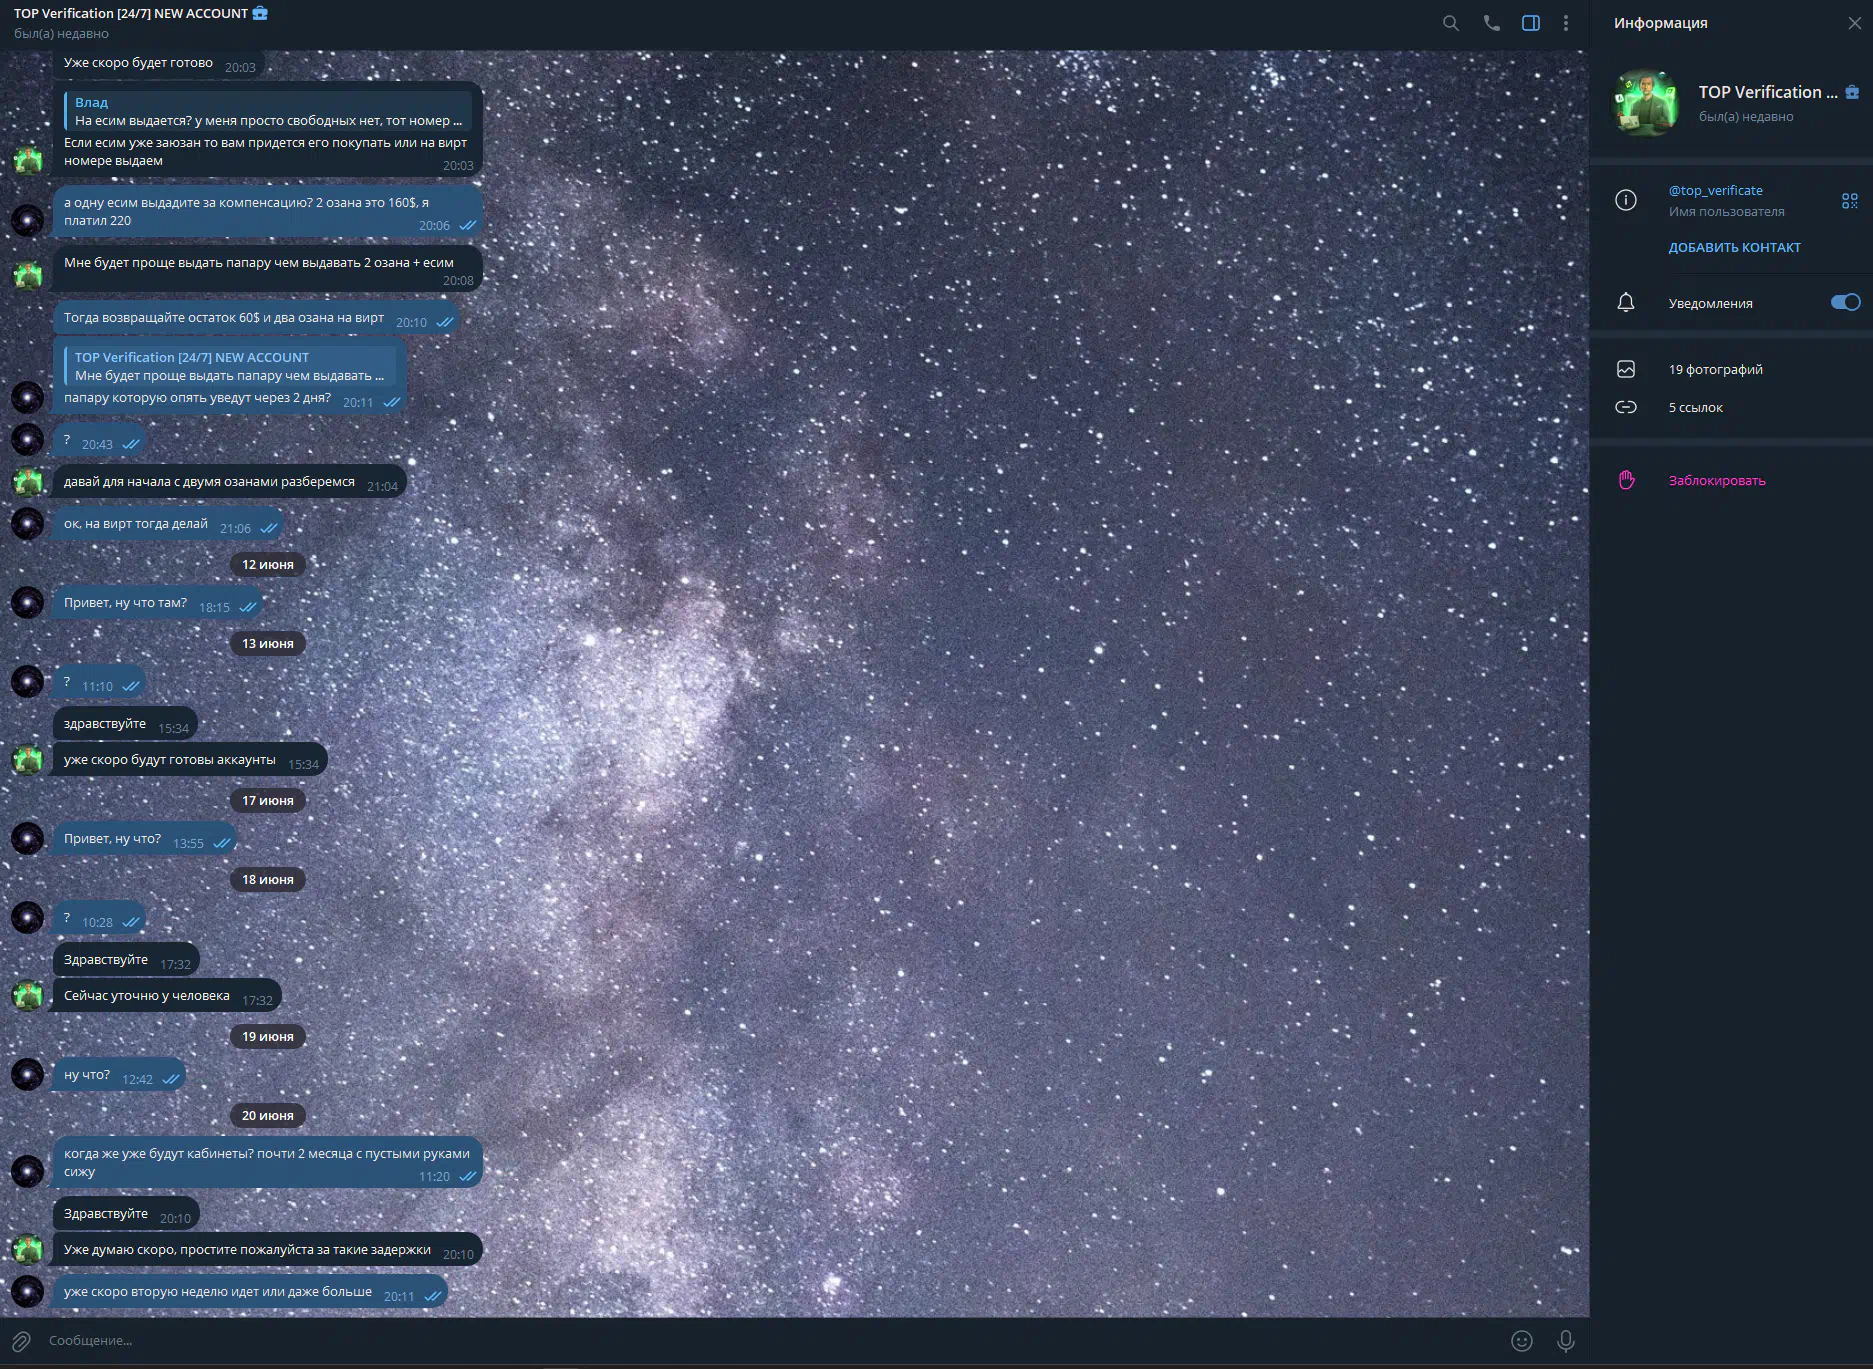Toggle the info side panel icon

[x=1530, y=23]
